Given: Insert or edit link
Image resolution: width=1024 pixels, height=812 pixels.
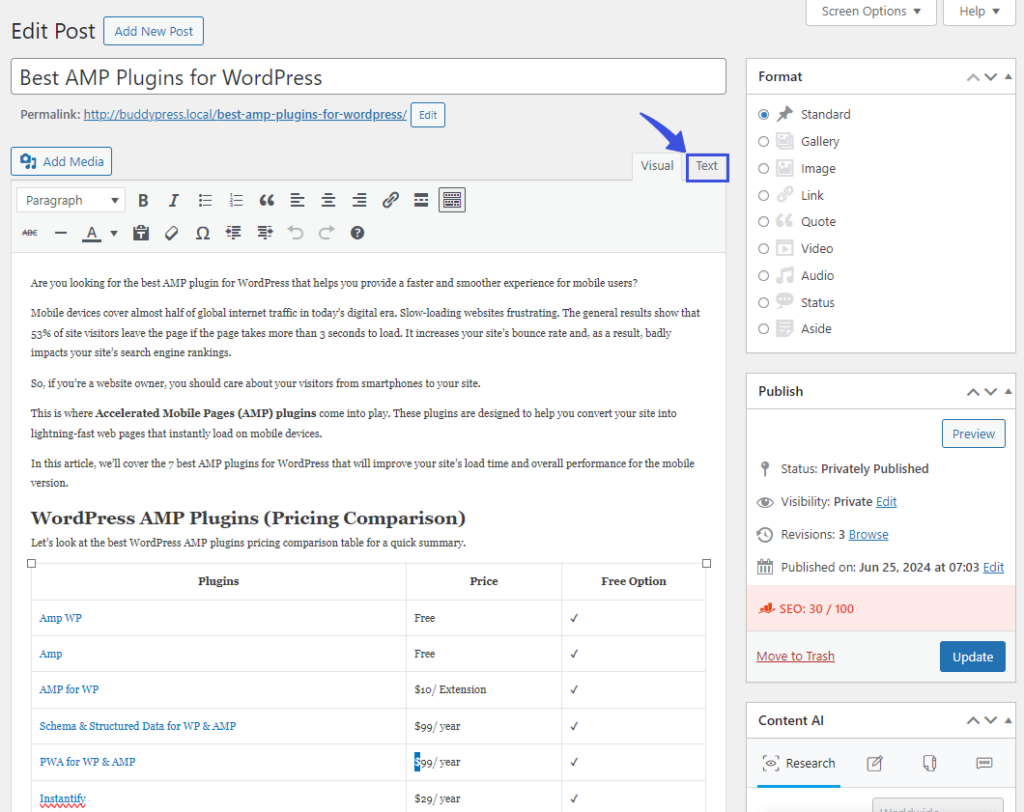Looking at the screenshot, I should 391,201.
